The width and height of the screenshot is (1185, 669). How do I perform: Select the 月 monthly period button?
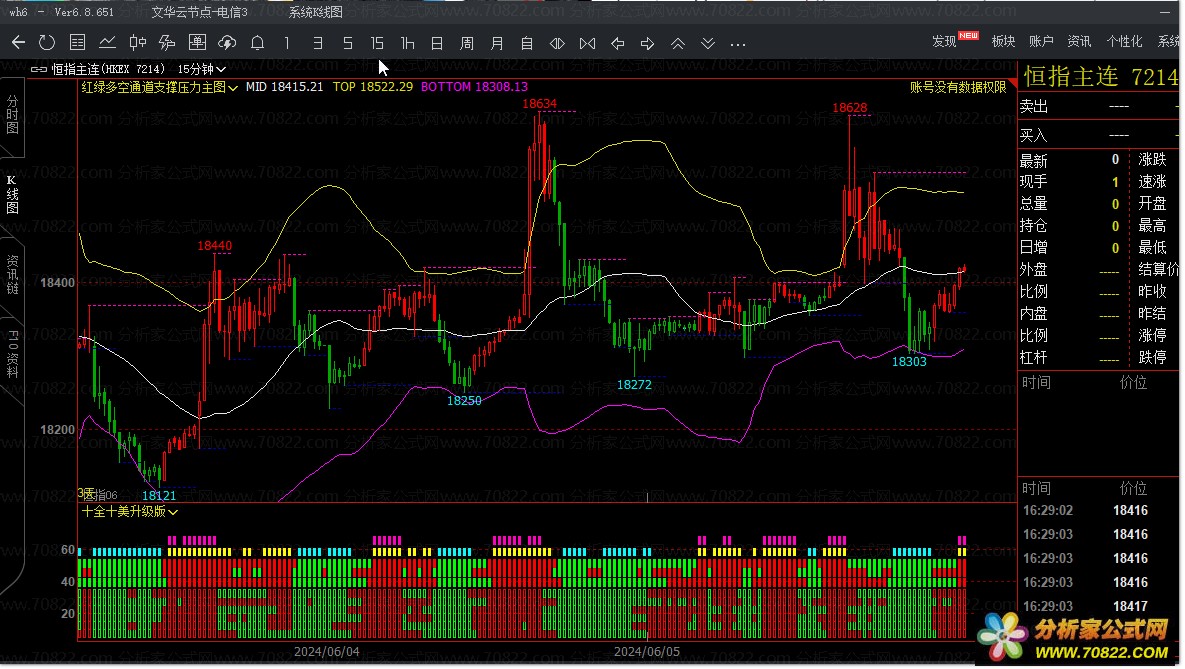tap(497, 43)
